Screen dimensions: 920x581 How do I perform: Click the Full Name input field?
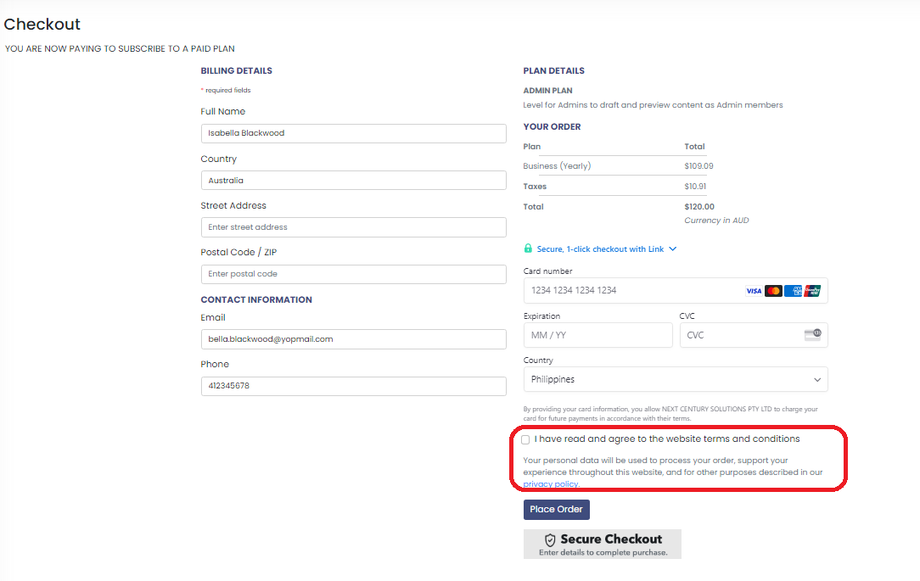[x=353, y=133]
